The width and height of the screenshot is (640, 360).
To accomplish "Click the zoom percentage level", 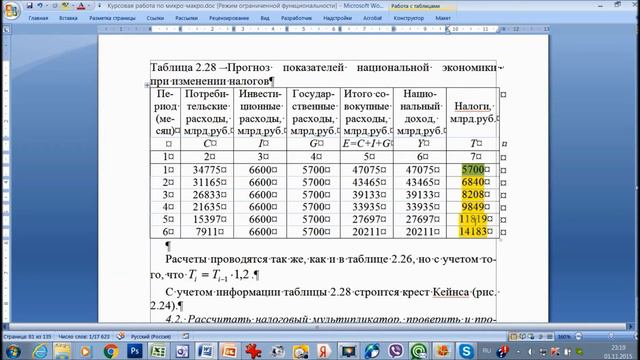I will coord(564,337).
